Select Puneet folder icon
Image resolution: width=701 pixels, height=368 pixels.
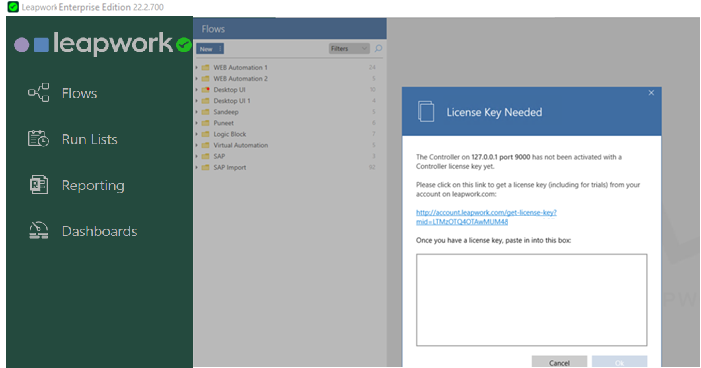click(206, 123)
